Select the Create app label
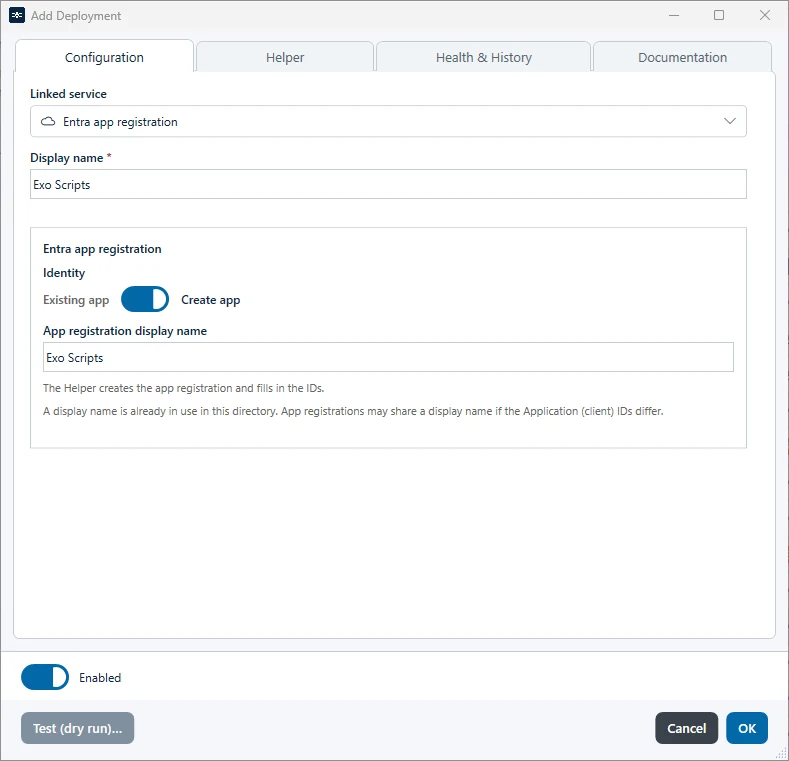789x761 pixels. pos(210,300)
